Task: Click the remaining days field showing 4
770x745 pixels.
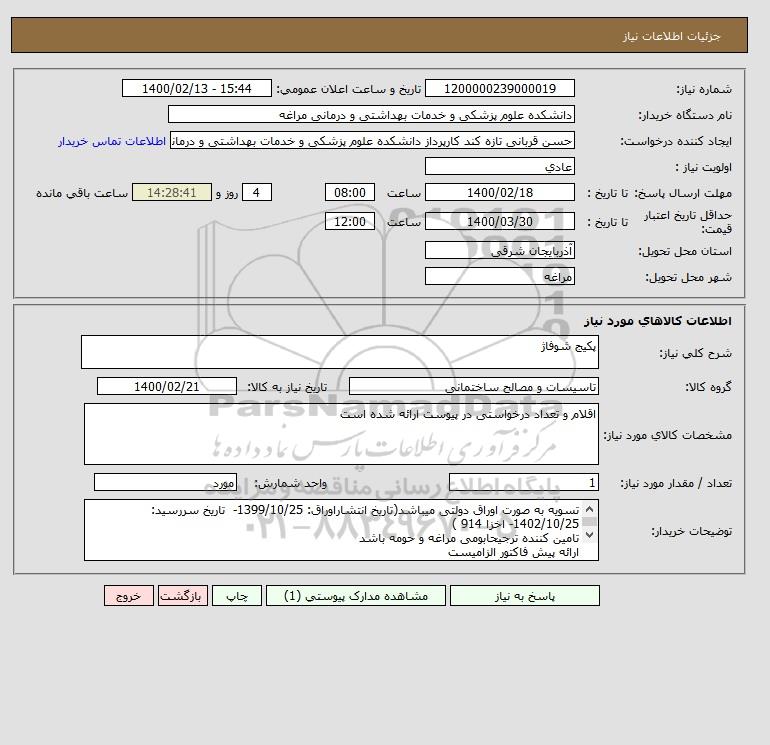Action: click(256, 193)
